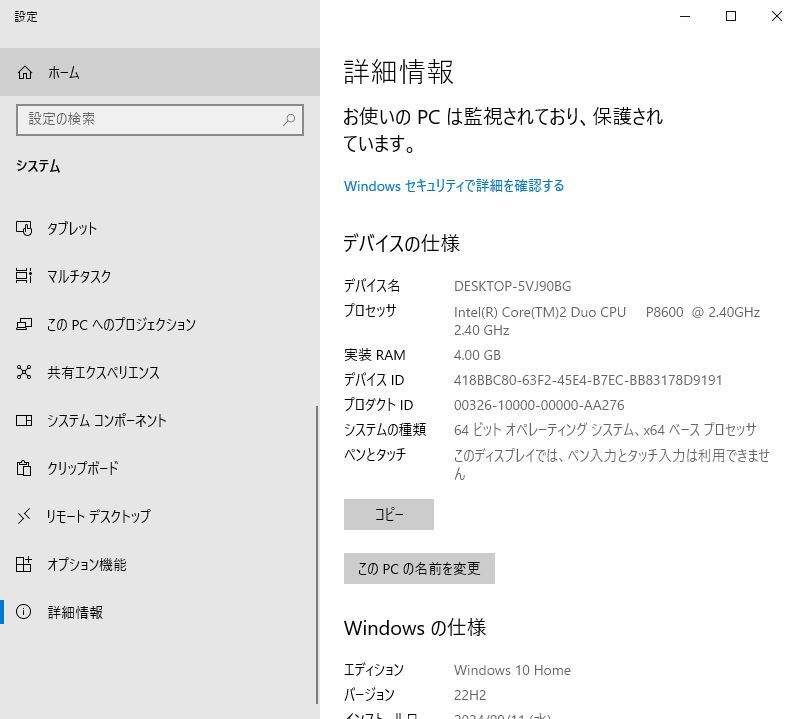The image size is (800, 719).
Task: Close the 設定 window
Action: 777,16
